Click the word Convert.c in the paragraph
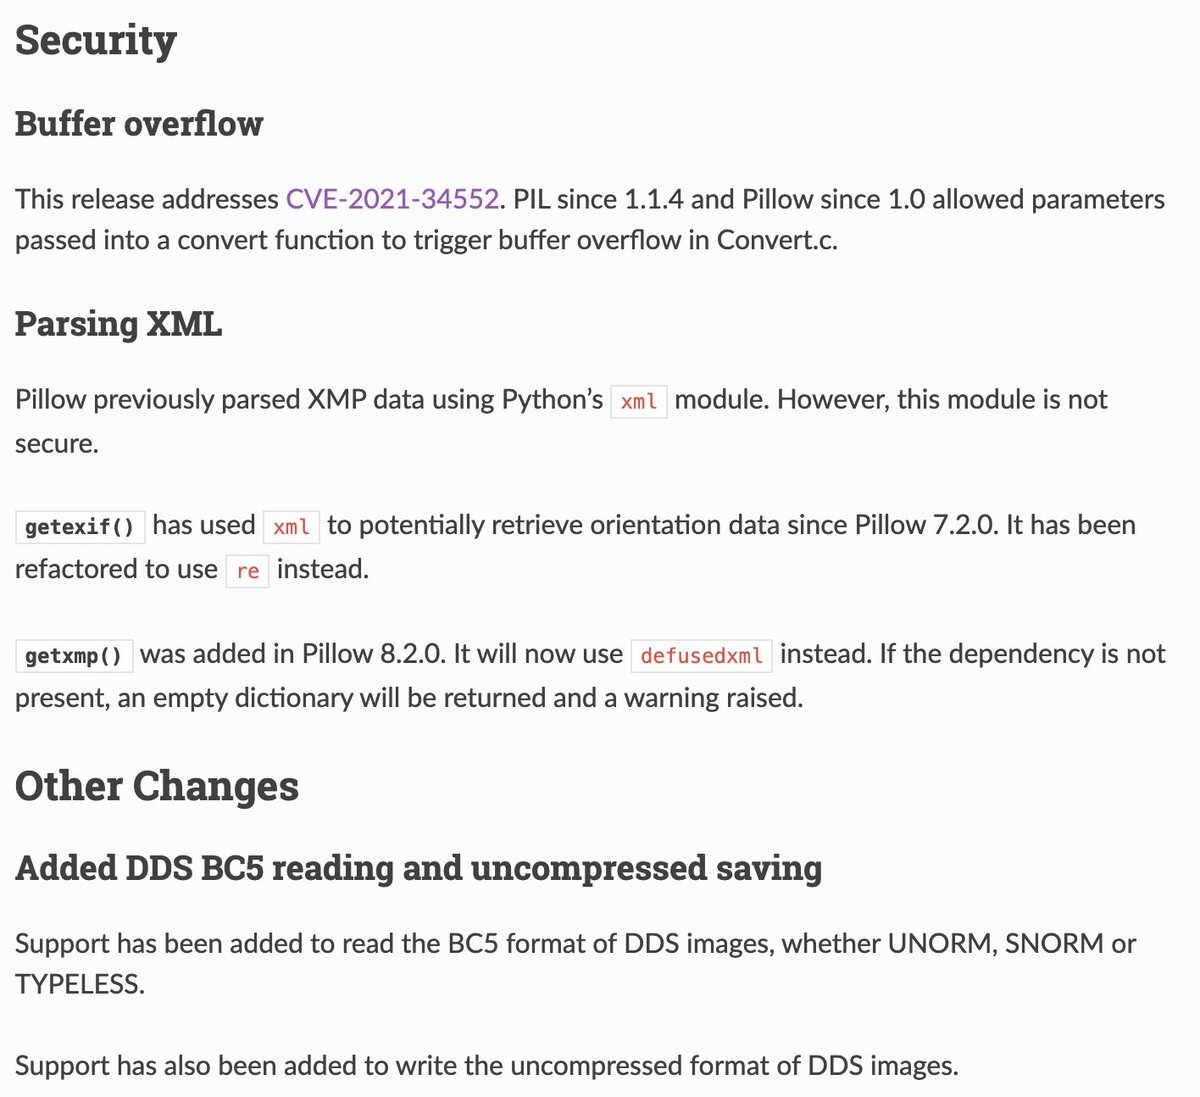 point(777,240)
